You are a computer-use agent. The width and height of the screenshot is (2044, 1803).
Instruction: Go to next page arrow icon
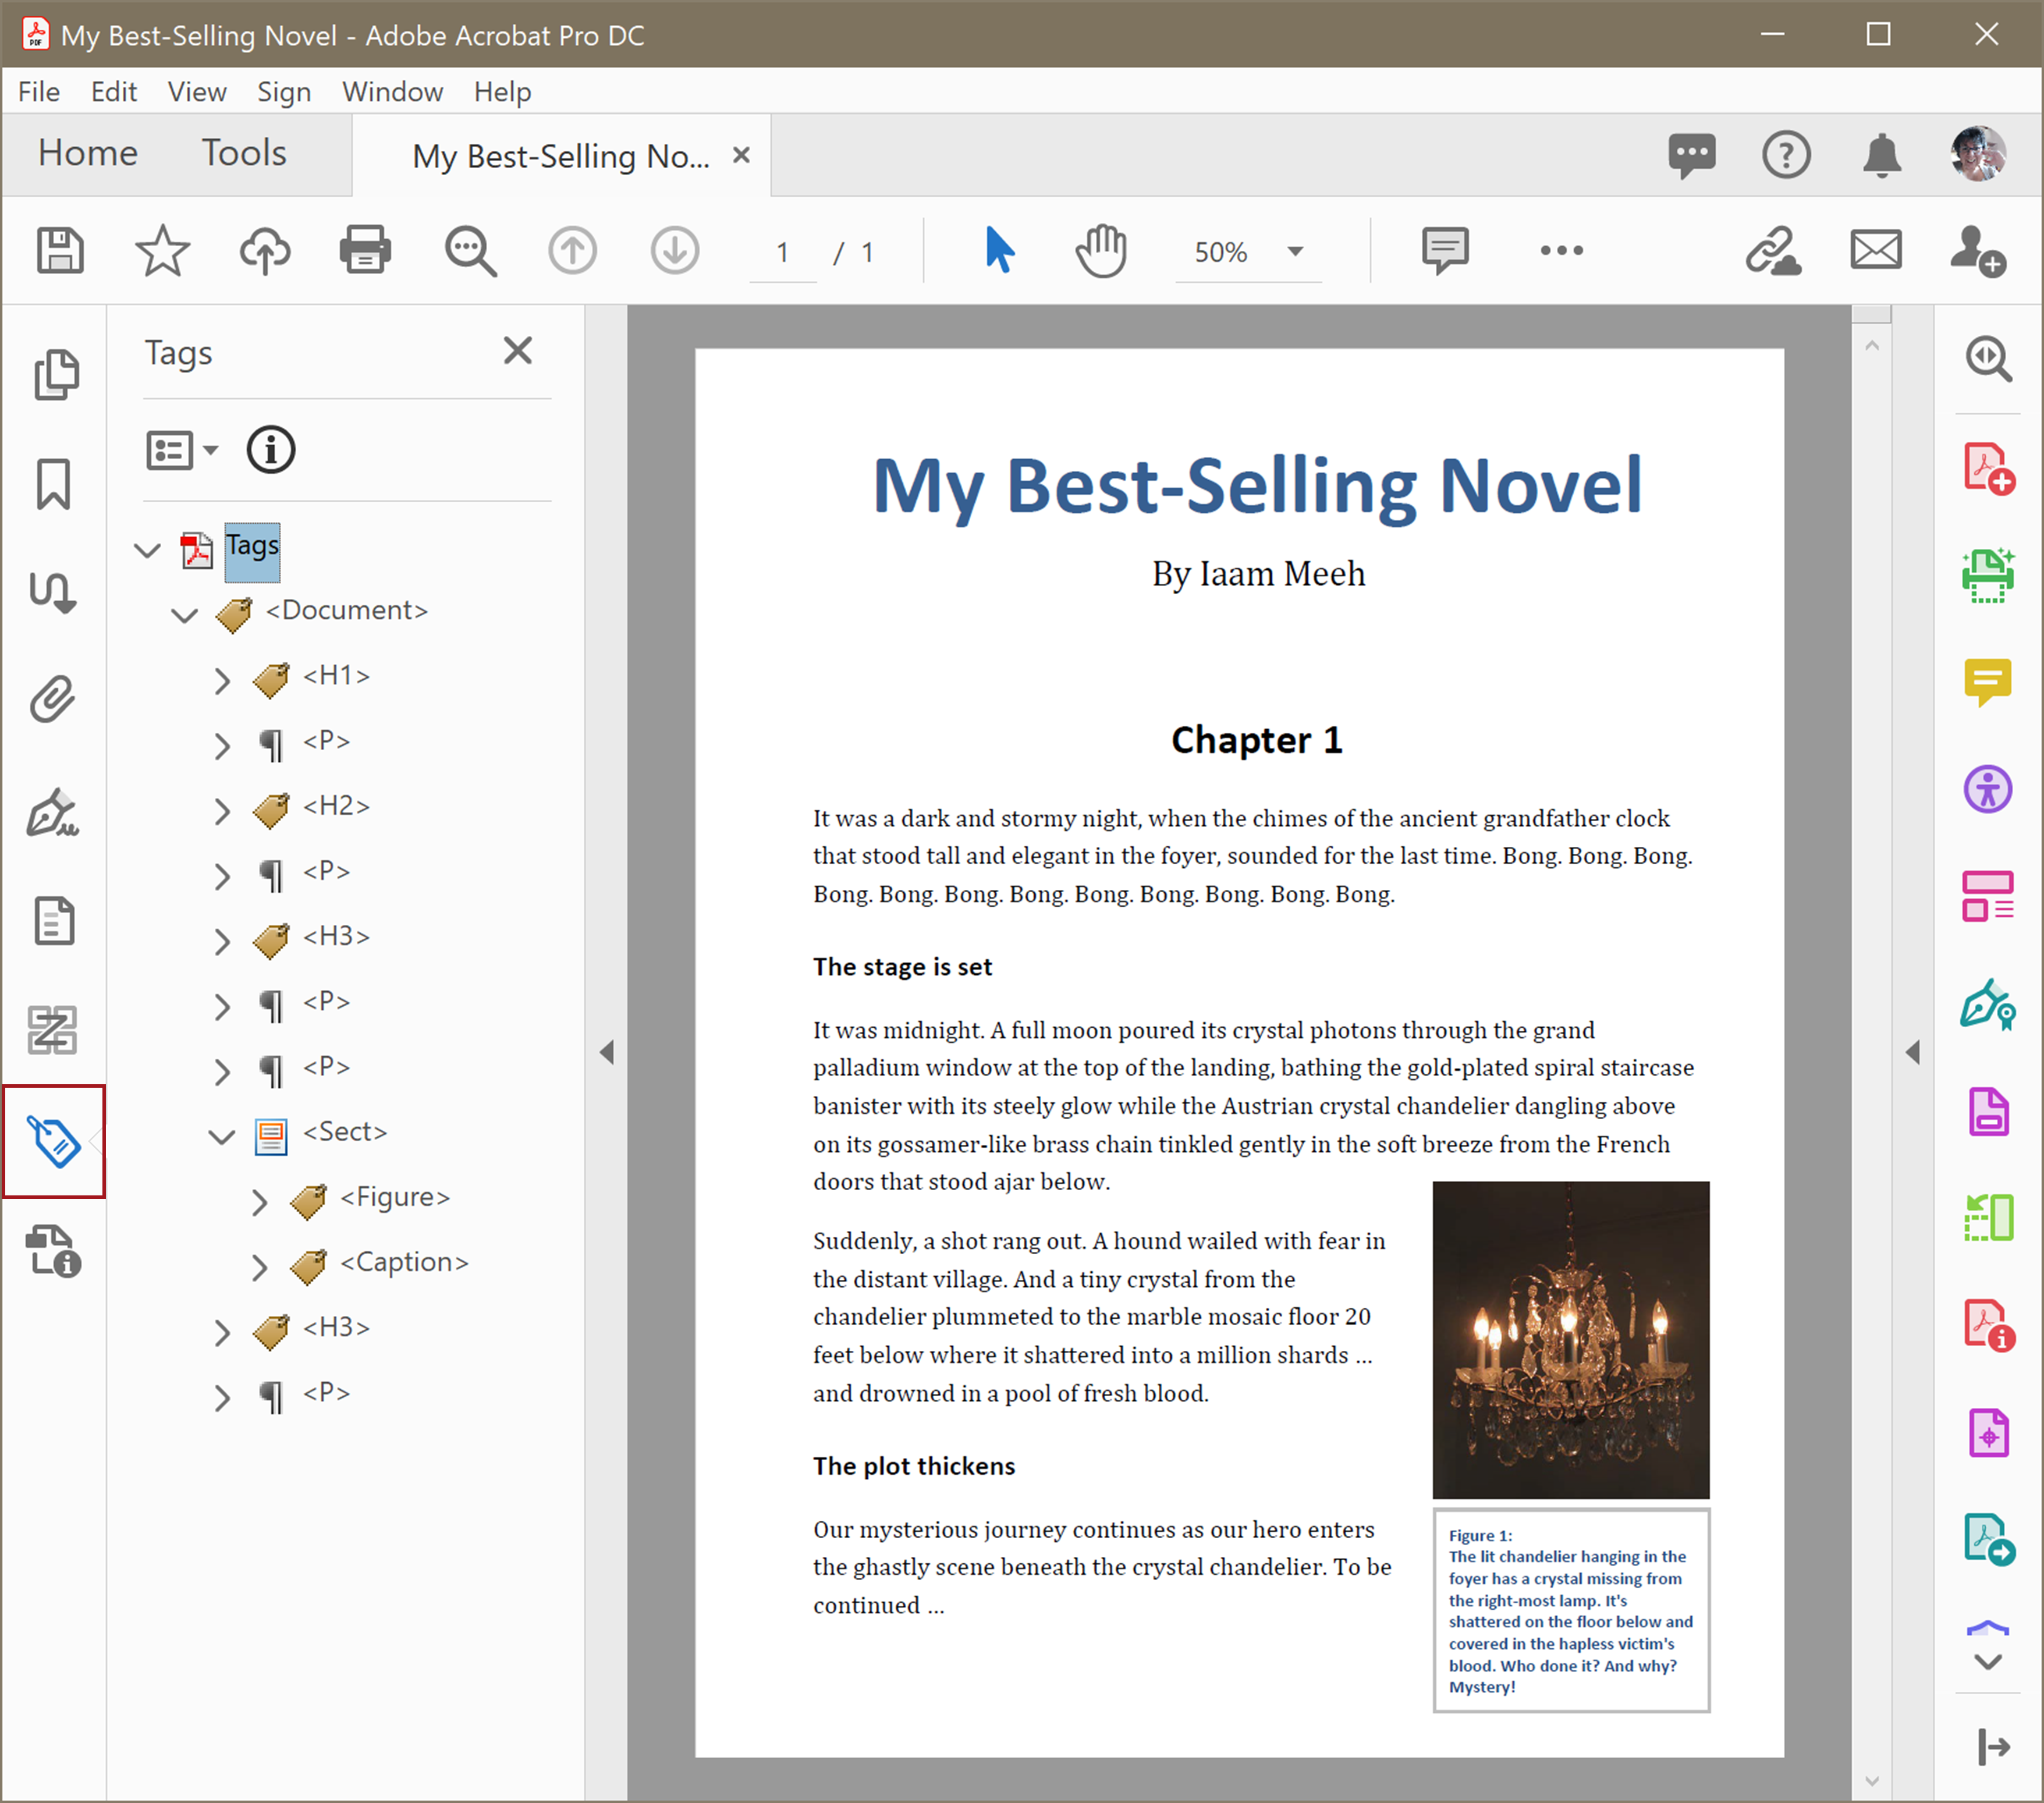point(675,250)
